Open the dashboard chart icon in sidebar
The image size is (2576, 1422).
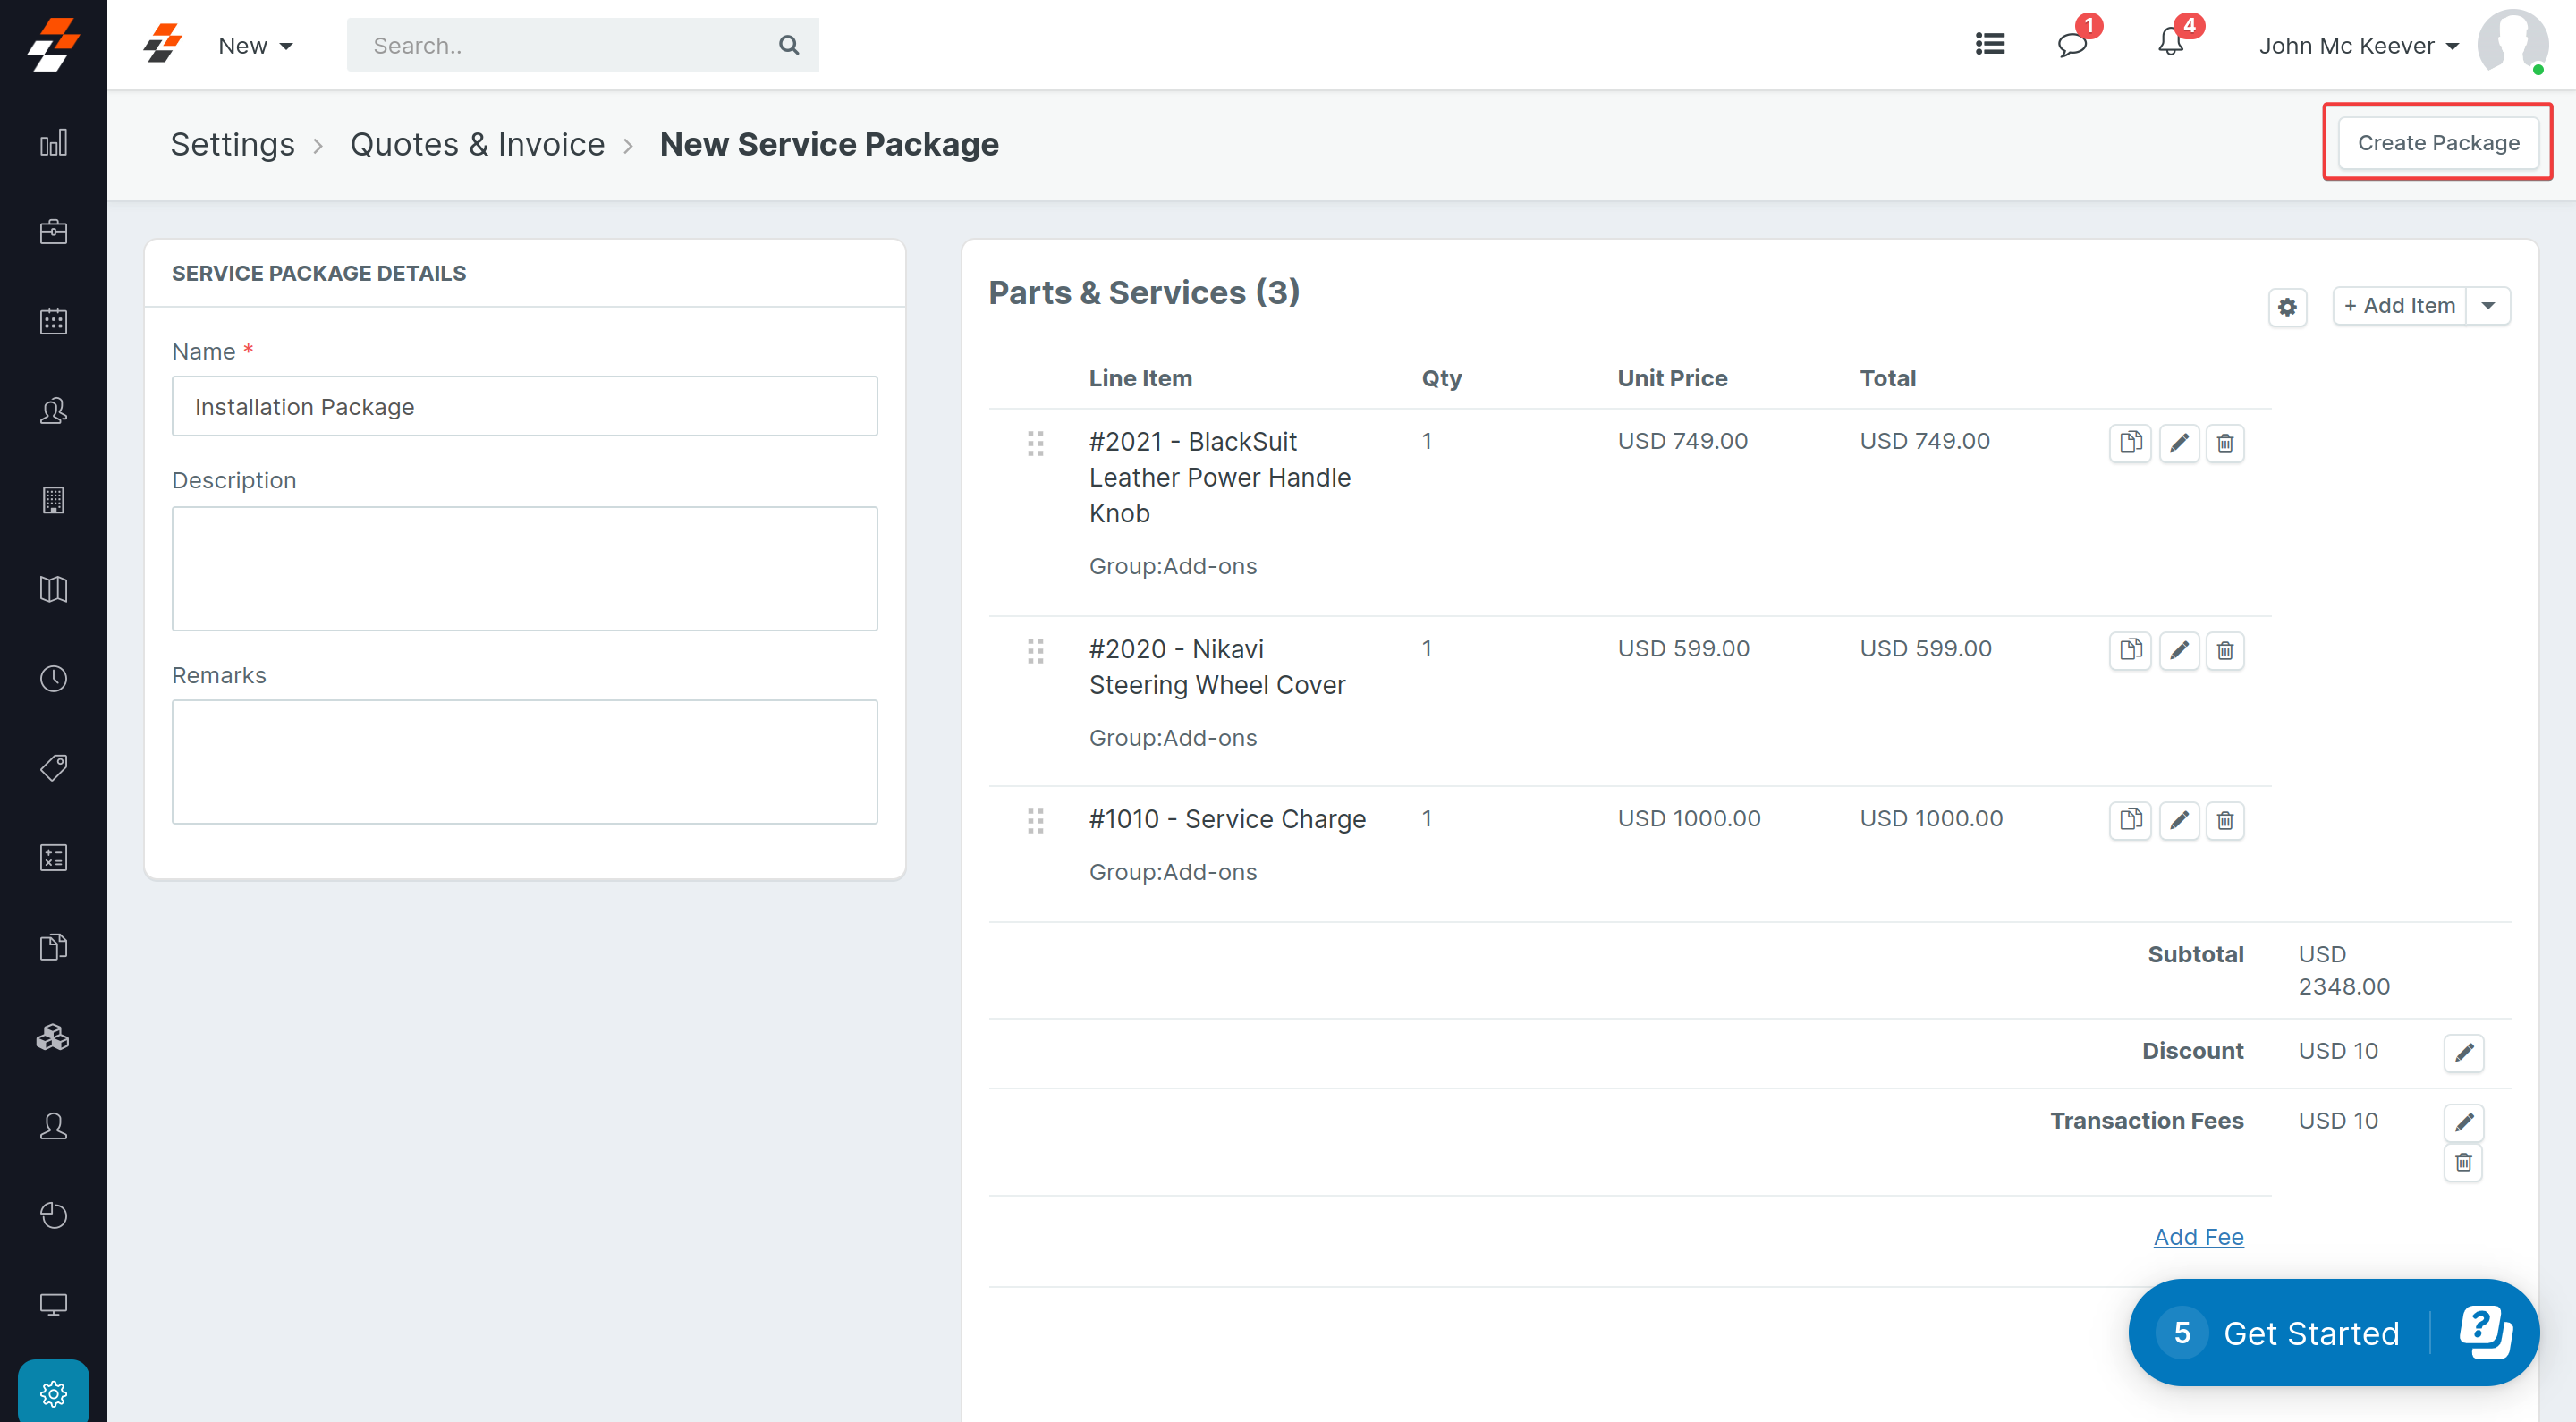[53, 143]
